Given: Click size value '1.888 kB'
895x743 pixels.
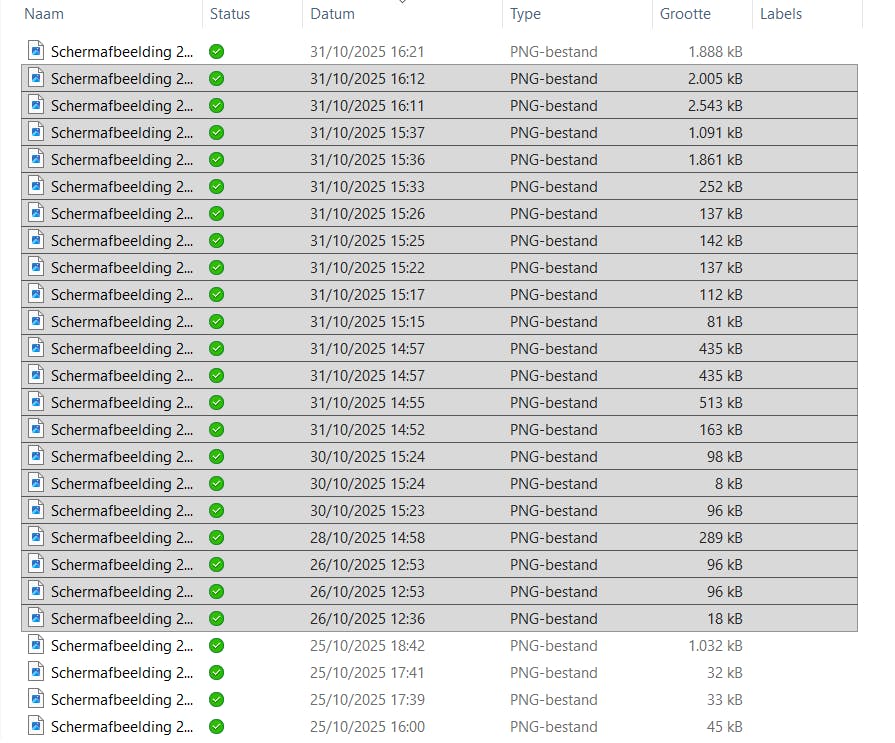Looking at the screenshot, I should pyautogui.click(x=715, y=52).
